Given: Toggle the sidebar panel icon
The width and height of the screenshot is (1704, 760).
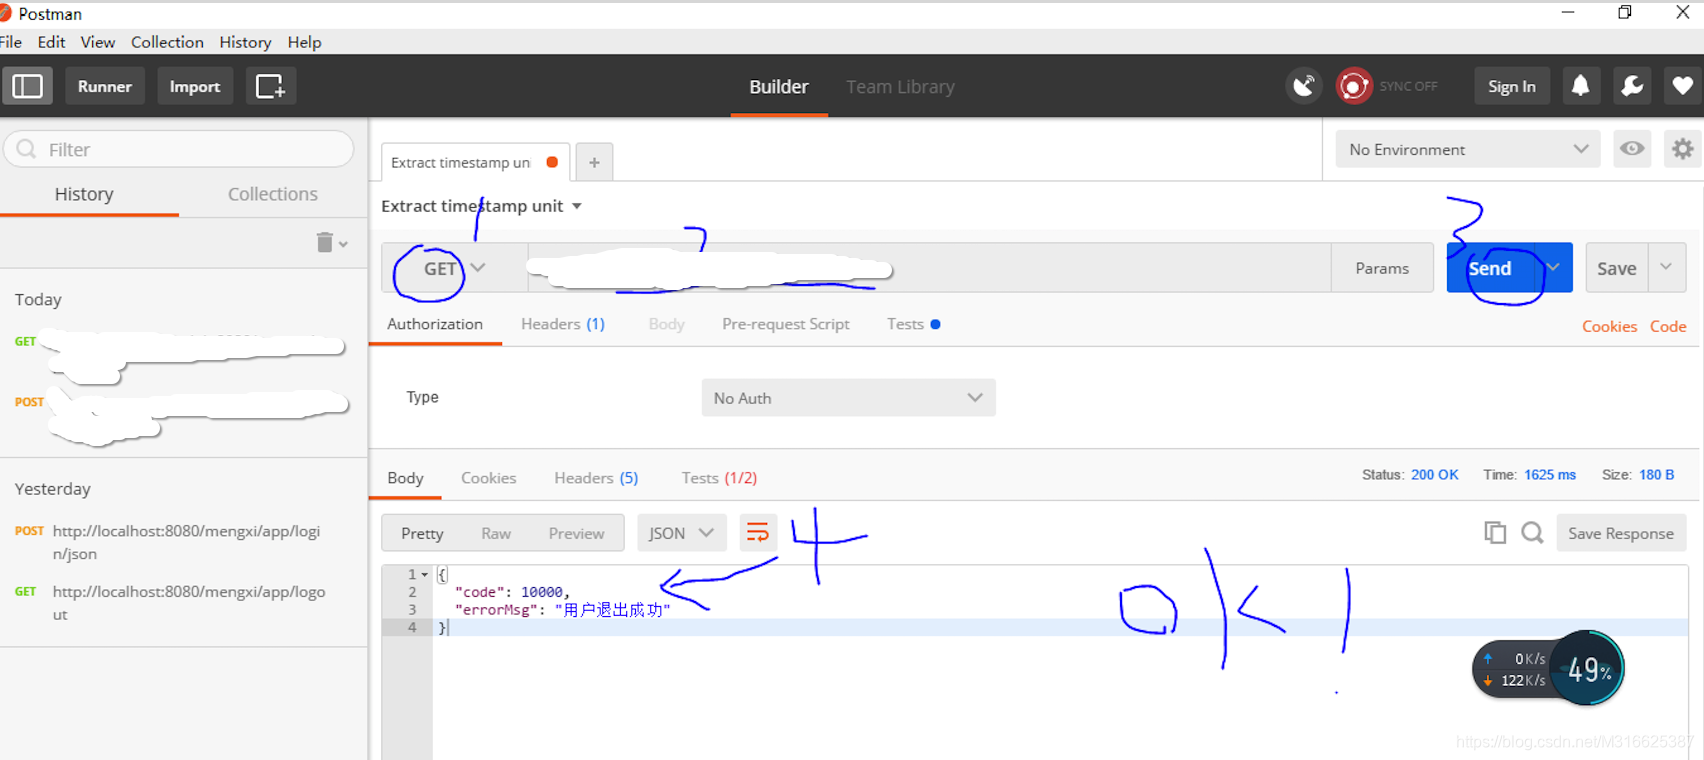Looking at the screenshot, I should click(x=28, y=86).
